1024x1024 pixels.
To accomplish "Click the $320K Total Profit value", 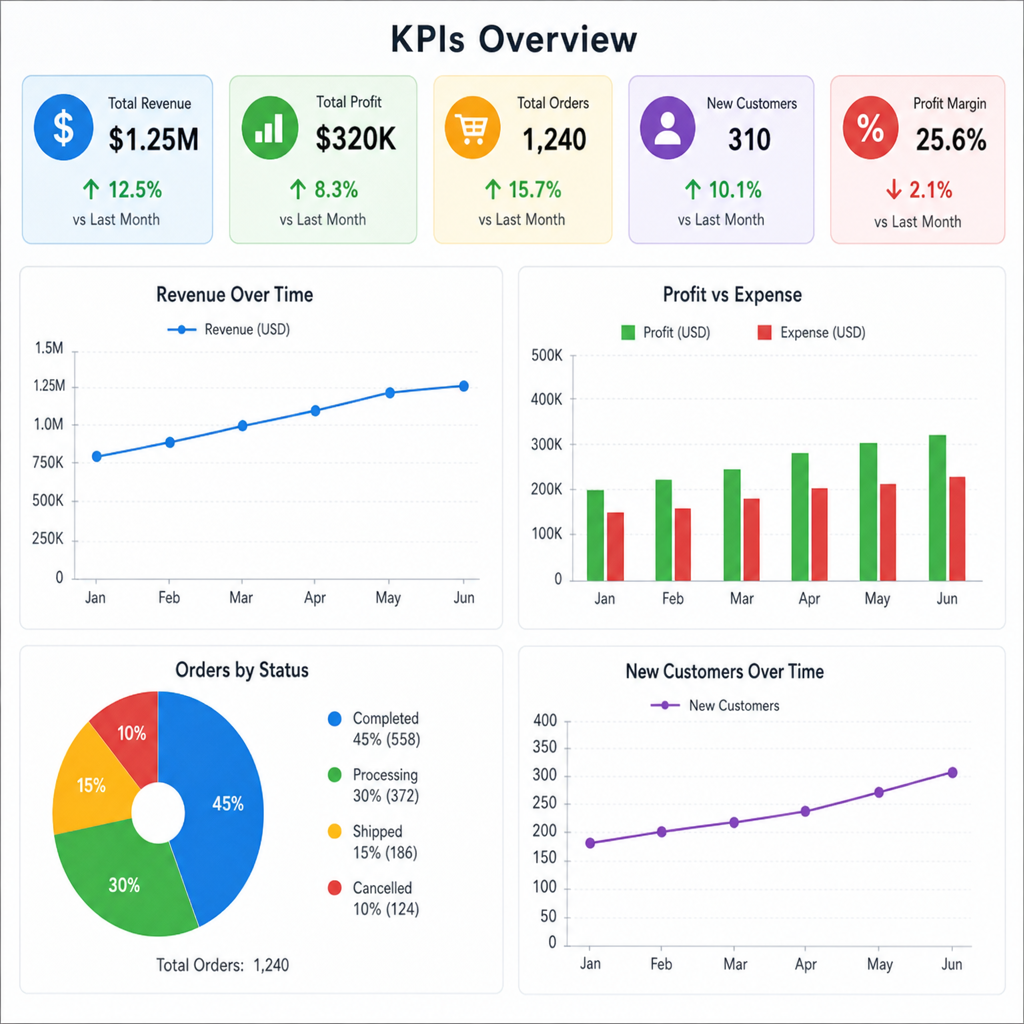I will coord(356,138).
